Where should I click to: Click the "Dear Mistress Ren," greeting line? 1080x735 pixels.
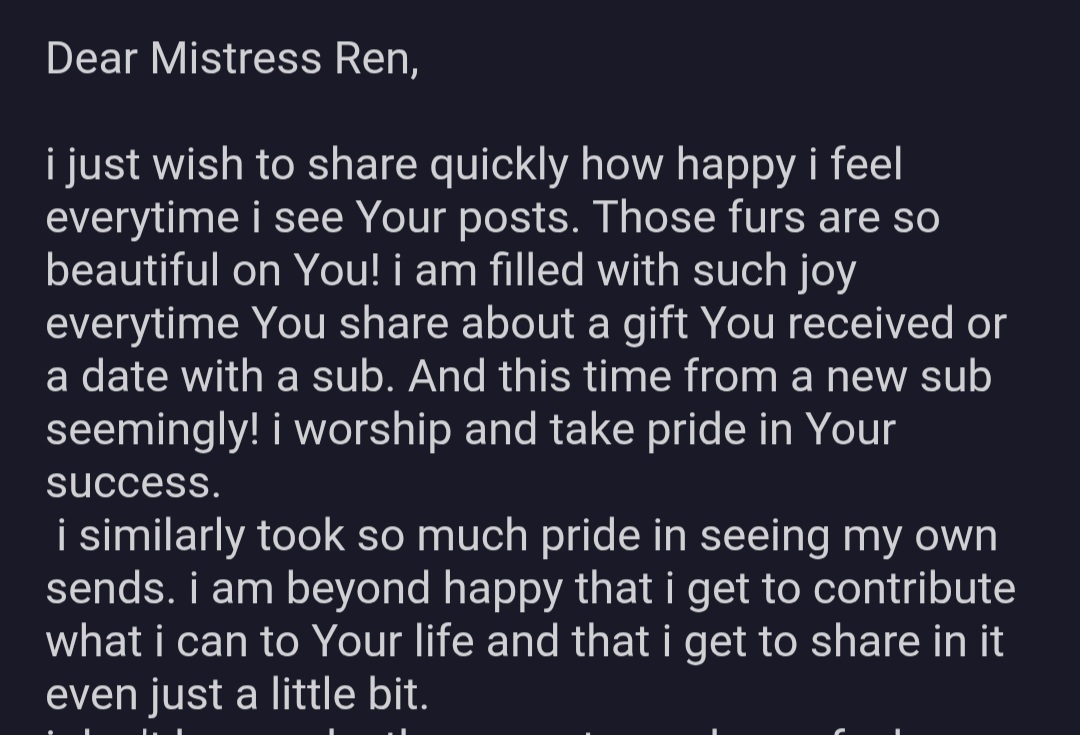(x=232, y=59)
